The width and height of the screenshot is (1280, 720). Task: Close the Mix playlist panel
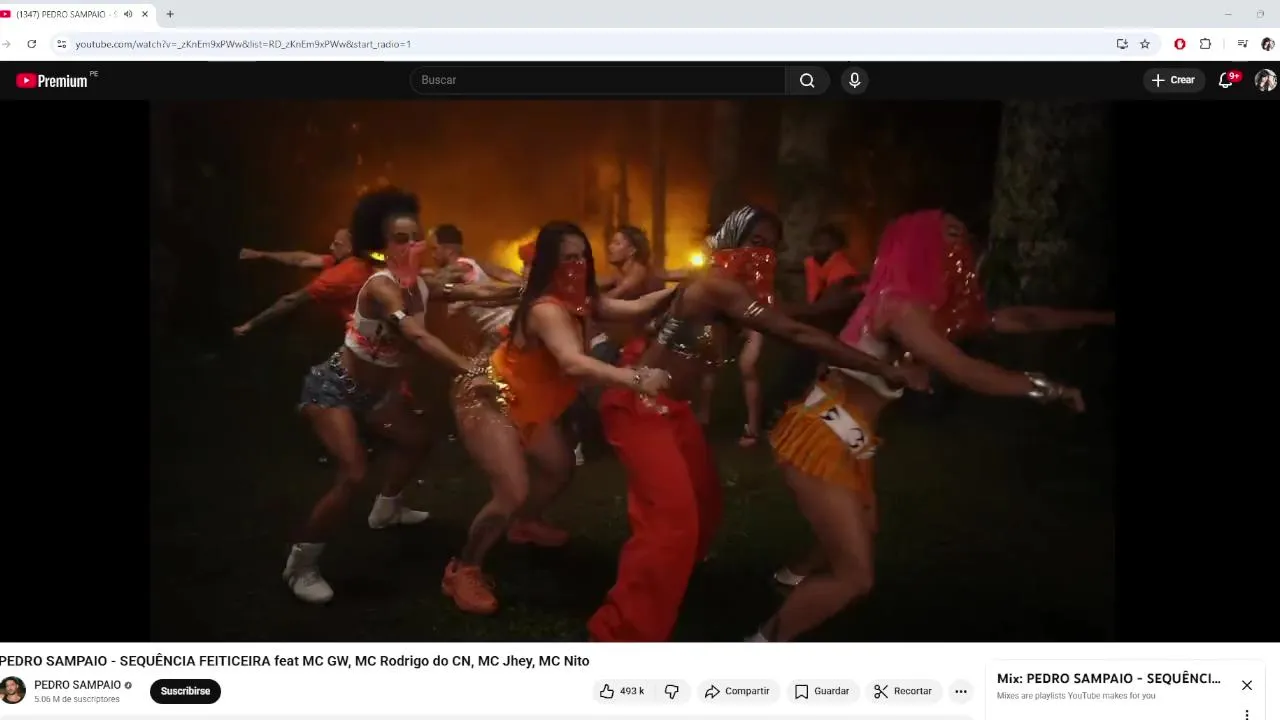(x=1247, y=685)
